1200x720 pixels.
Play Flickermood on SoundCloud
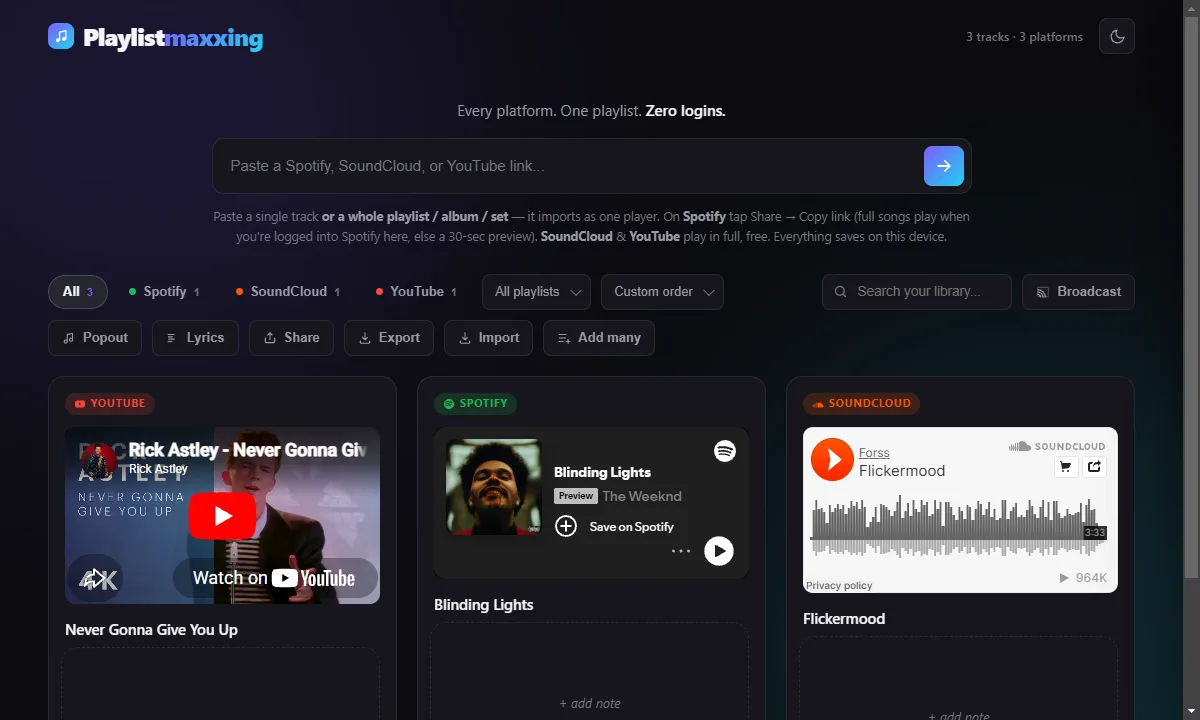click(x=832, y=459)
